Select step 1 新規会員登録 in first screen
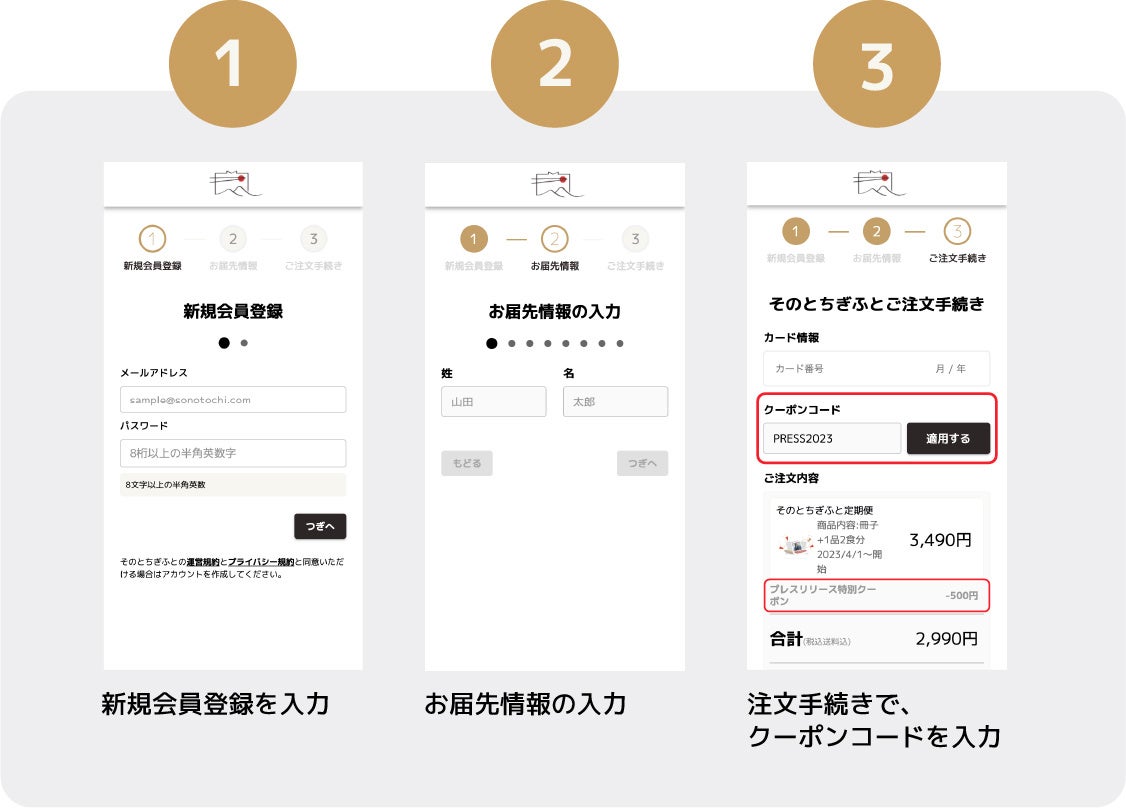 (x=152, y=249)
